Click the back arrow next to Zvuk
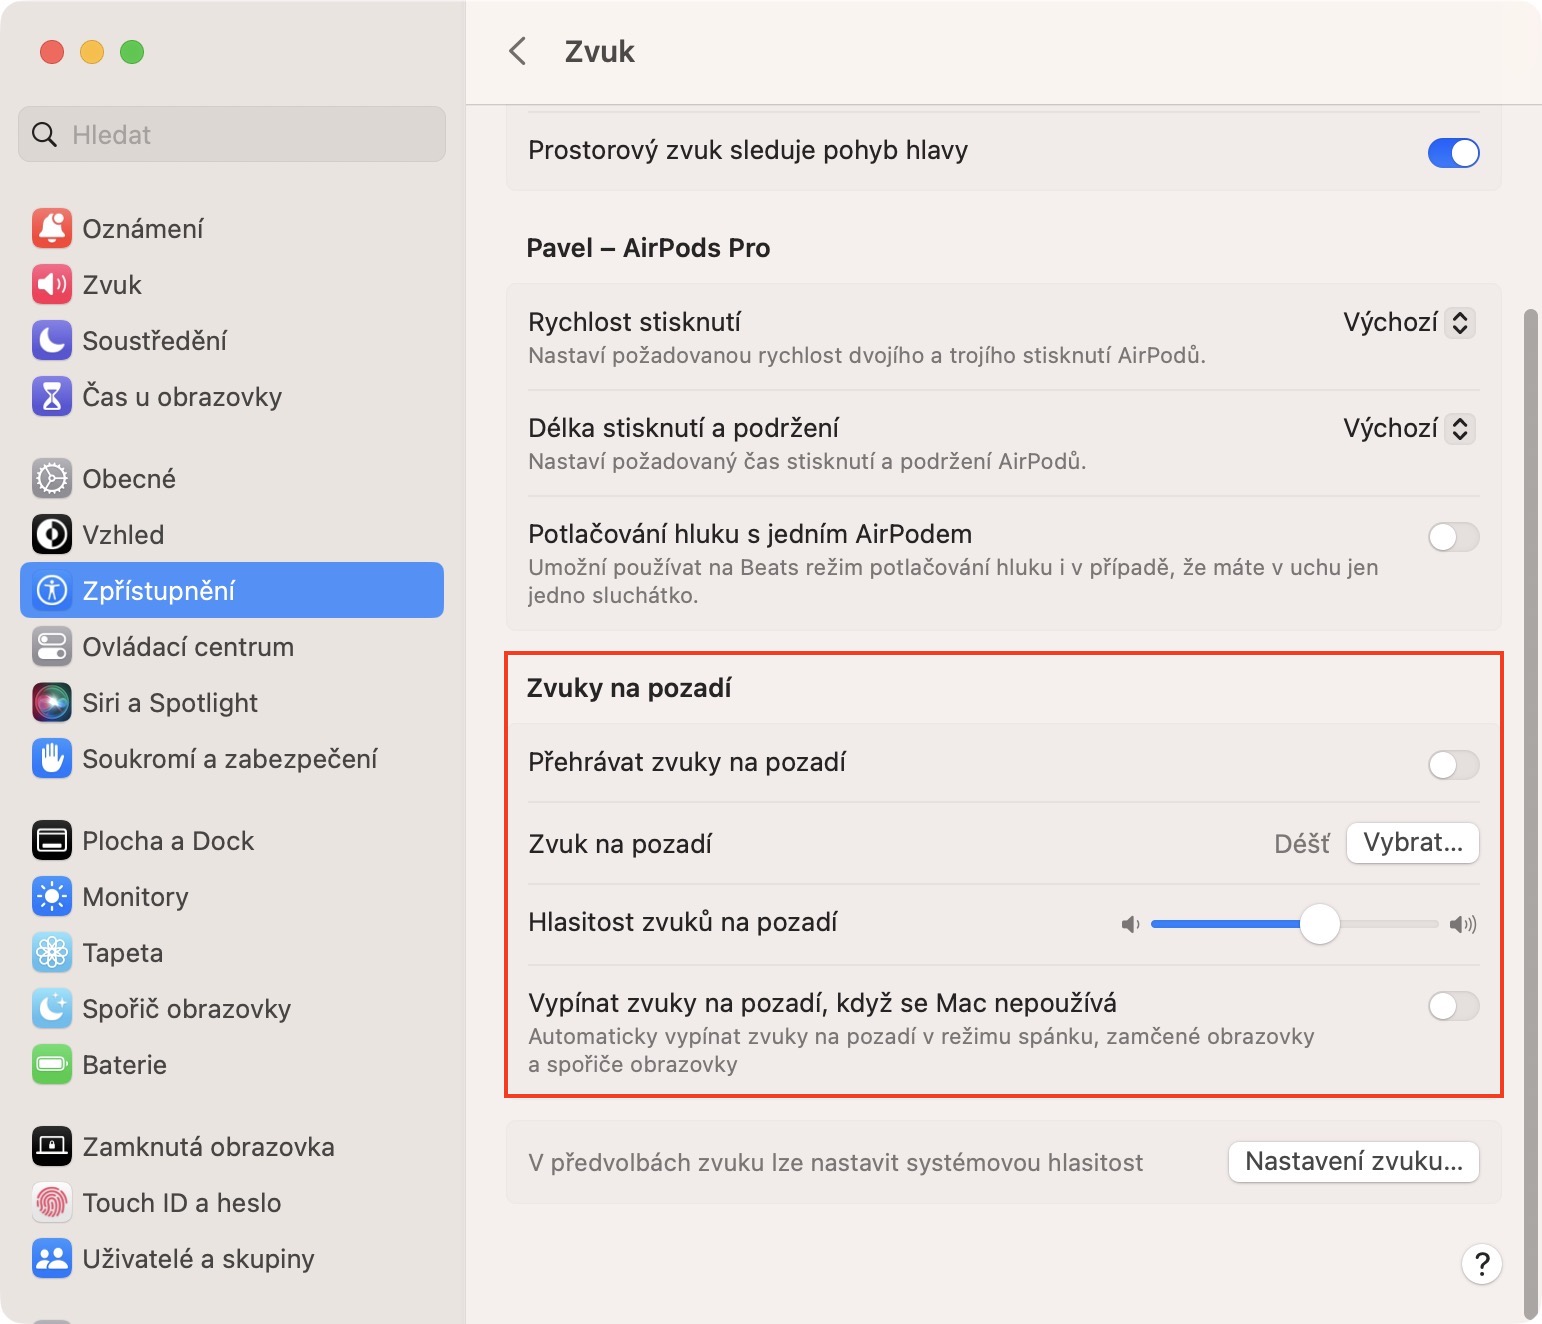 pyautogui.click(x=518, y=52)
